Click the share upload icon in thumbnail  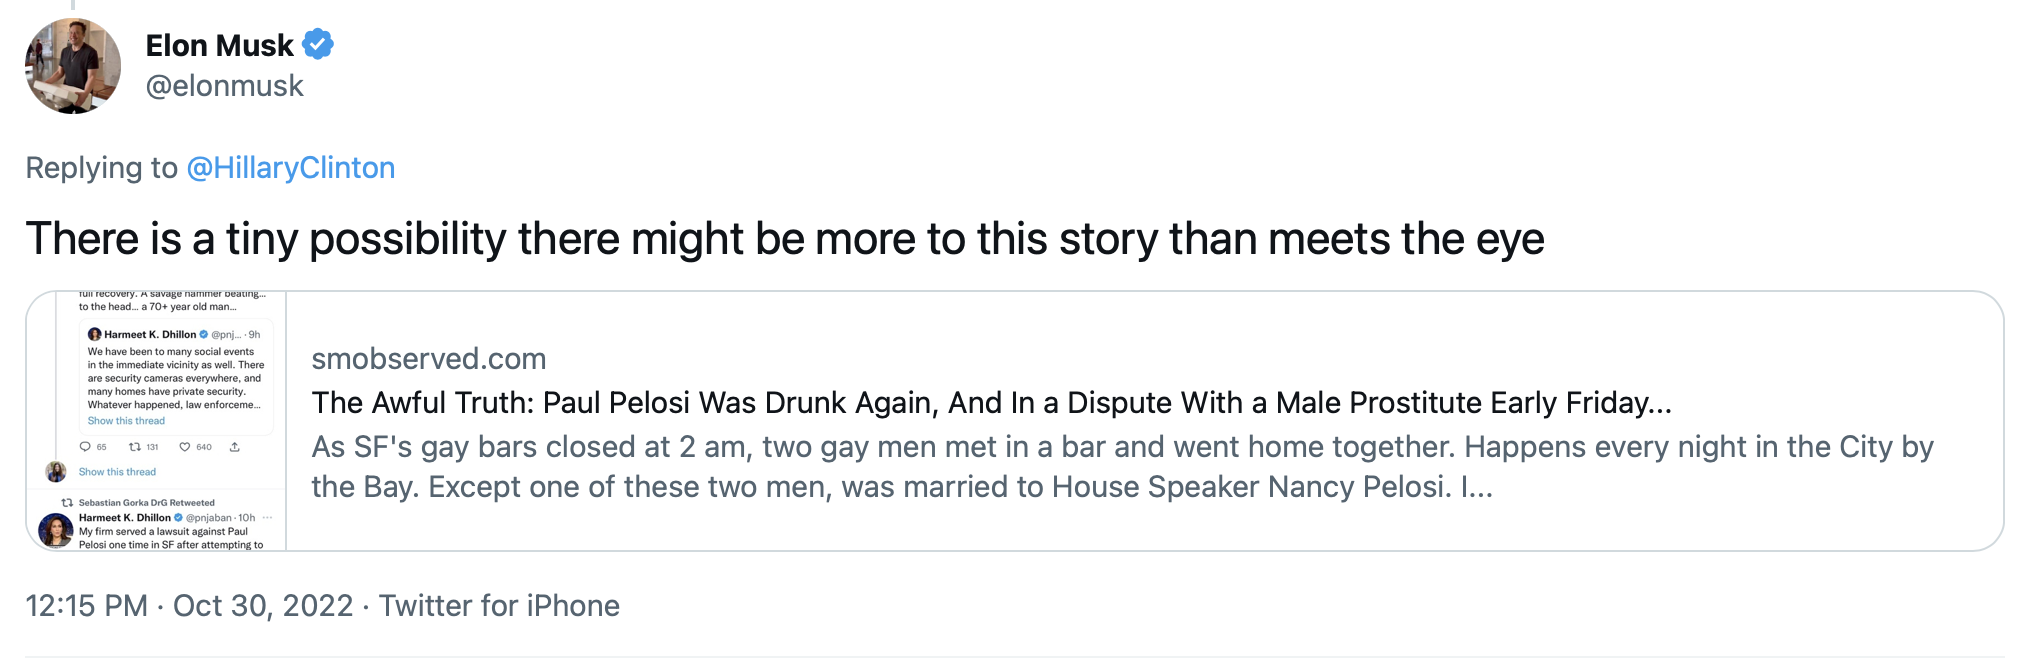point(235,447)
